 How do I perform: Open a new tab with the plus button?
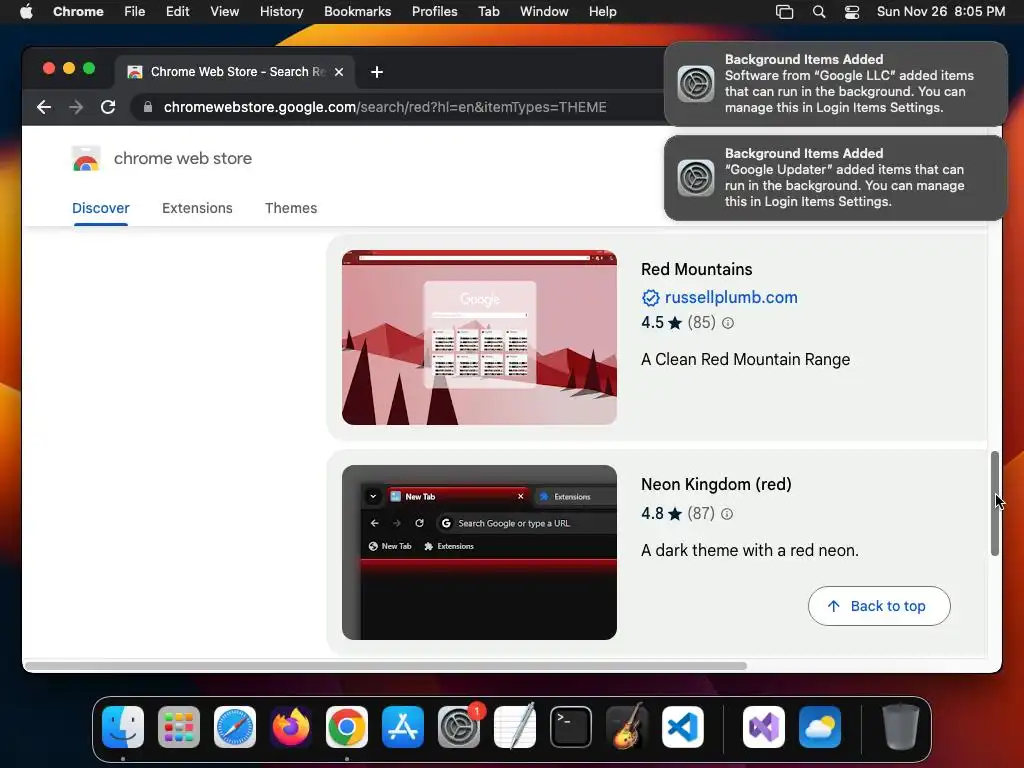click(377, 72)
